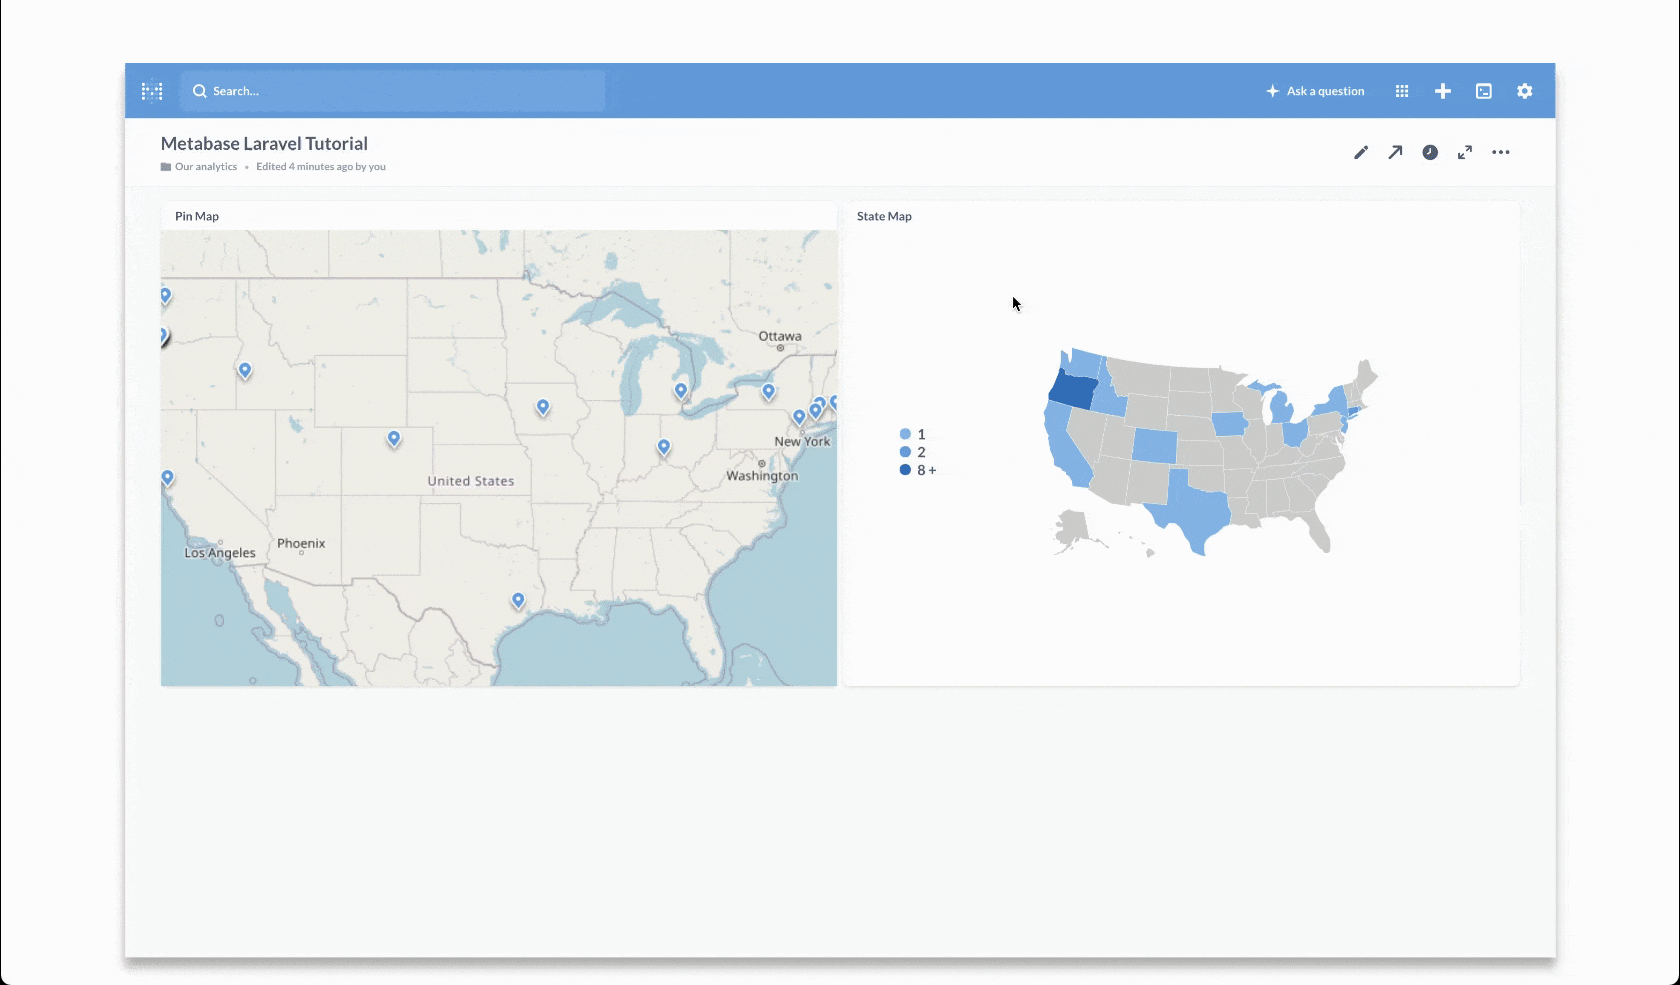The image size is (1680, 985).
Task: Click the dark blue Oregon state
Action: point(1073,391)
